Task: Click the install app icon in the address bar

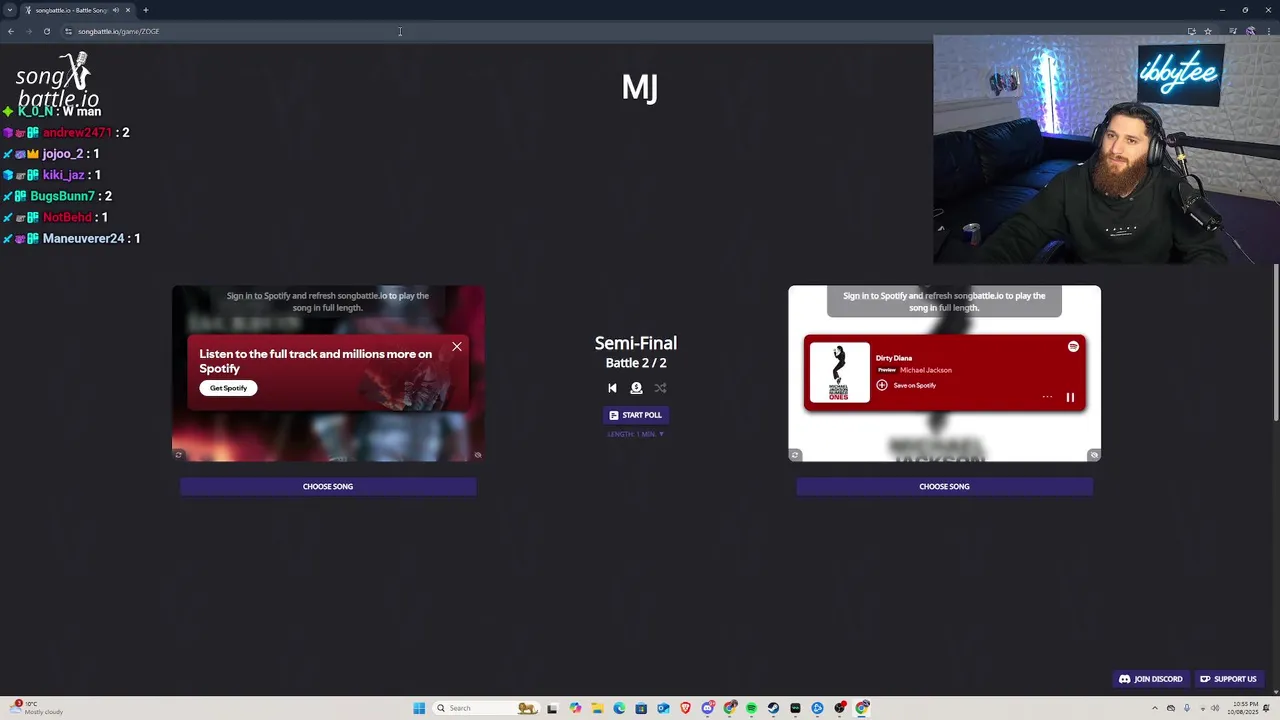Action: click(x=1191, y=31)
